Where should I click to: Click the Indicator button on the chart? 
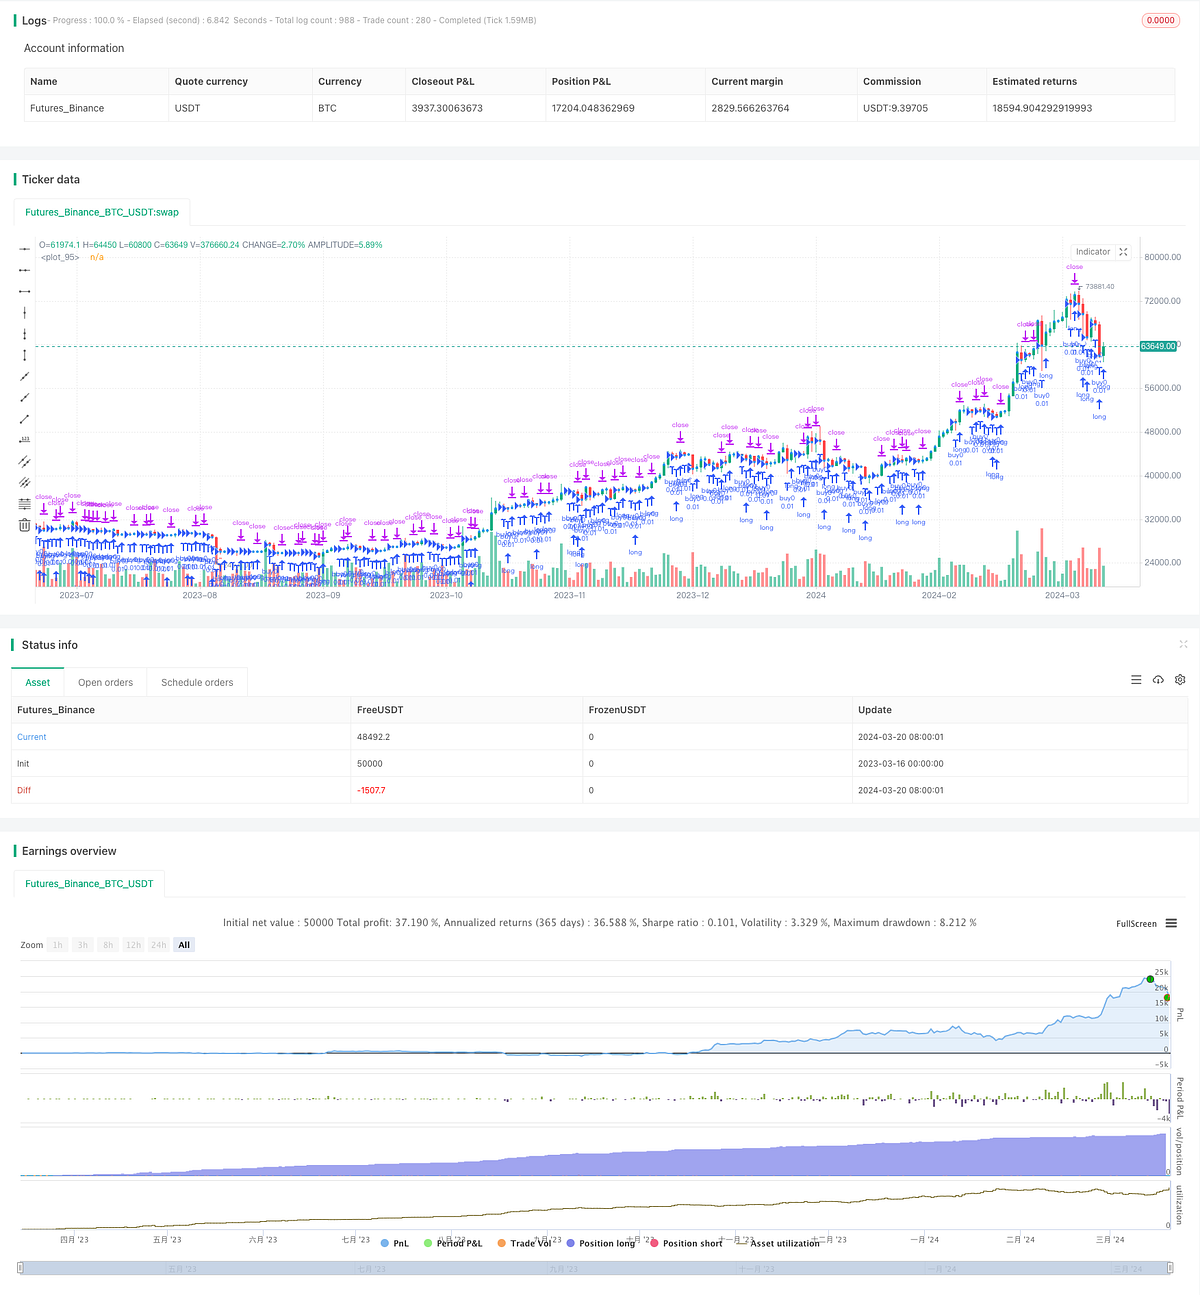click(1092, 251)
